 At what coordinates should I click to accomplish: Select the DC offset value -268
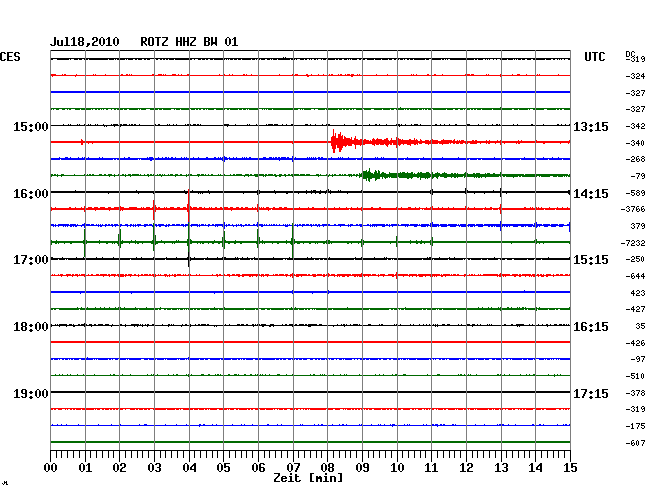coord(635,159)
